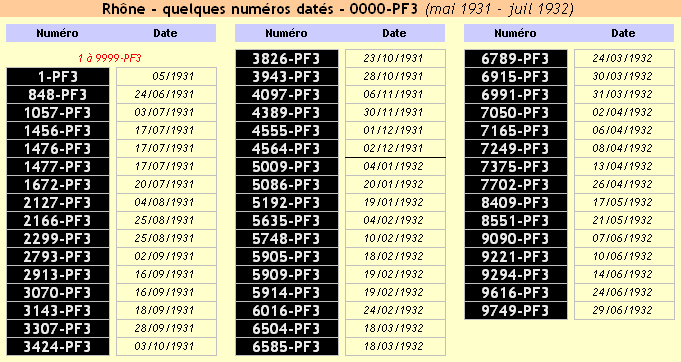The image size is (681, 362).
Task: Click plate 1476-PF3
Action: (58, 149)
